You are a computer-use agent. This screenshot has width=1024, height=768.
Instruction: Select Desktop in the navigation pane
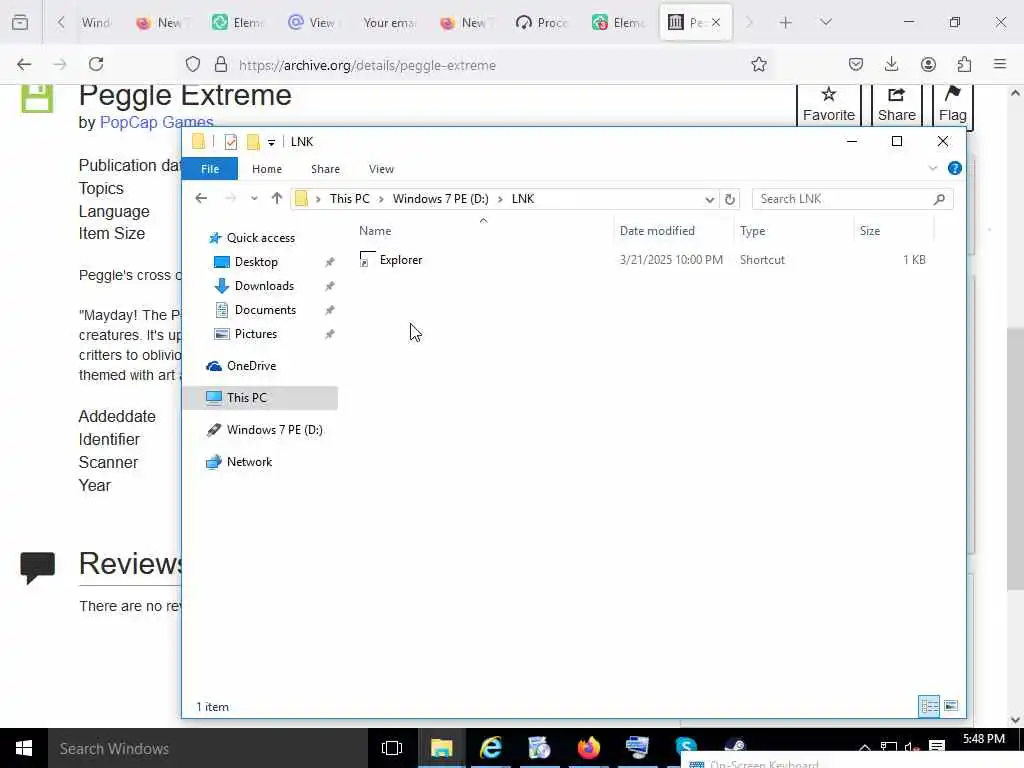click(x=255, y=262)
